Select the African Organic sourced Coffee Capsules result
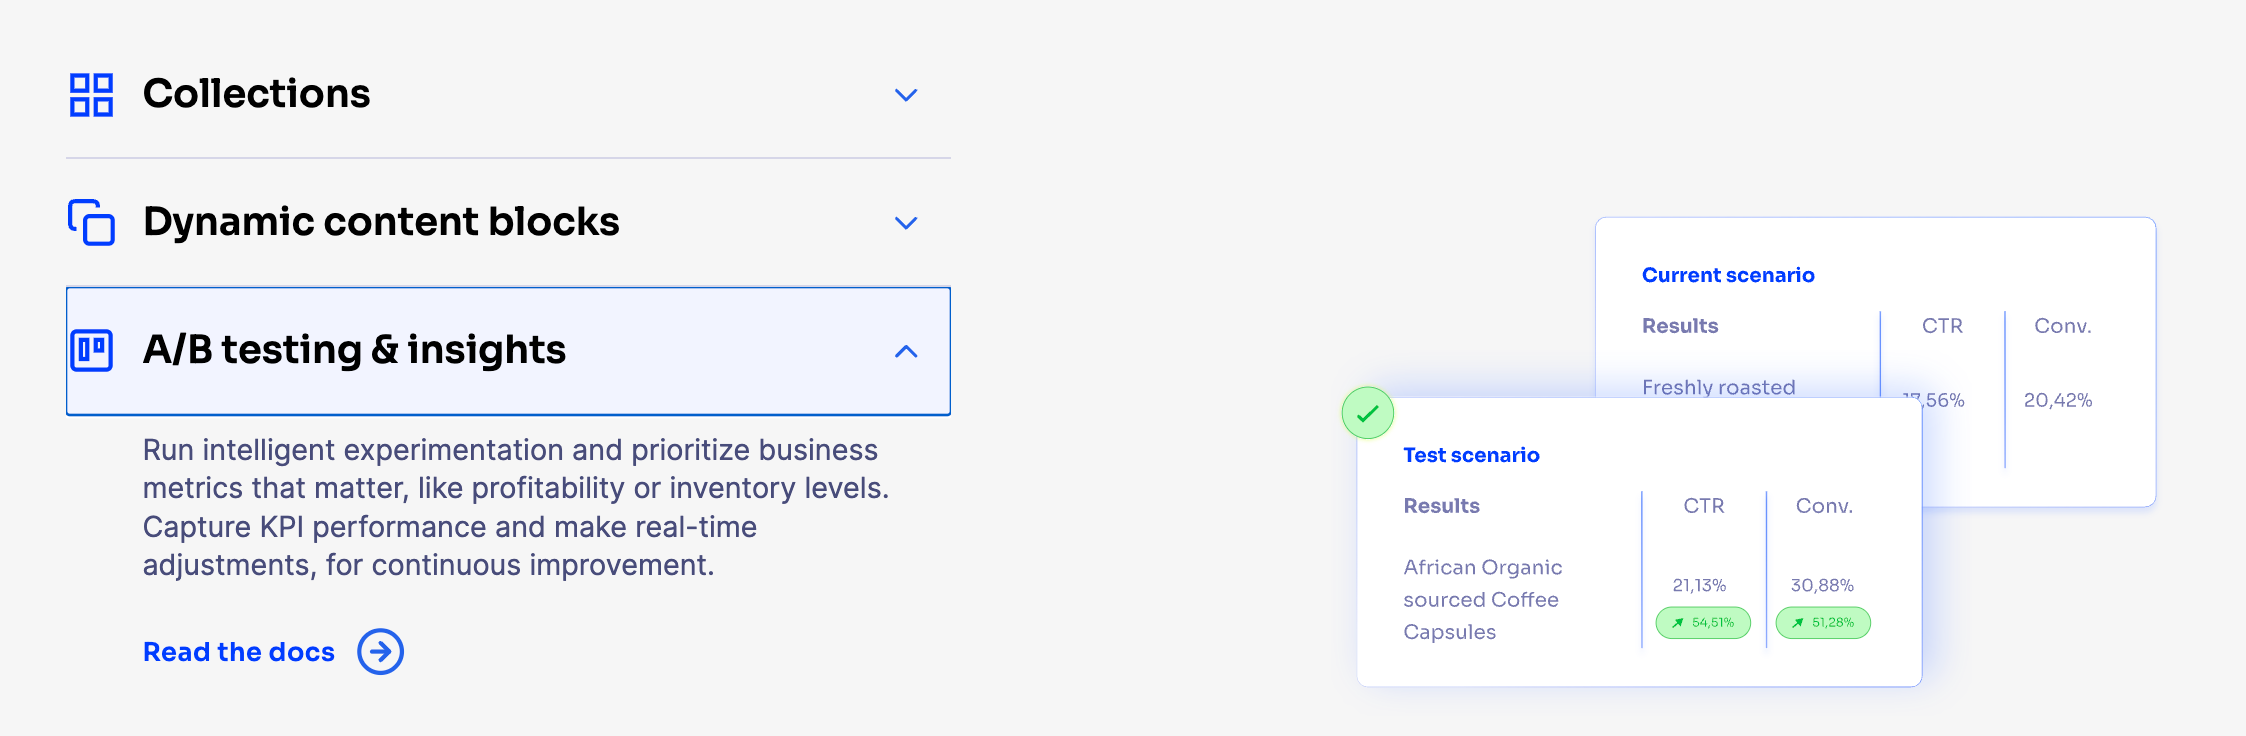Viewport: 2246px width, 736px height. click(1483, 599)
